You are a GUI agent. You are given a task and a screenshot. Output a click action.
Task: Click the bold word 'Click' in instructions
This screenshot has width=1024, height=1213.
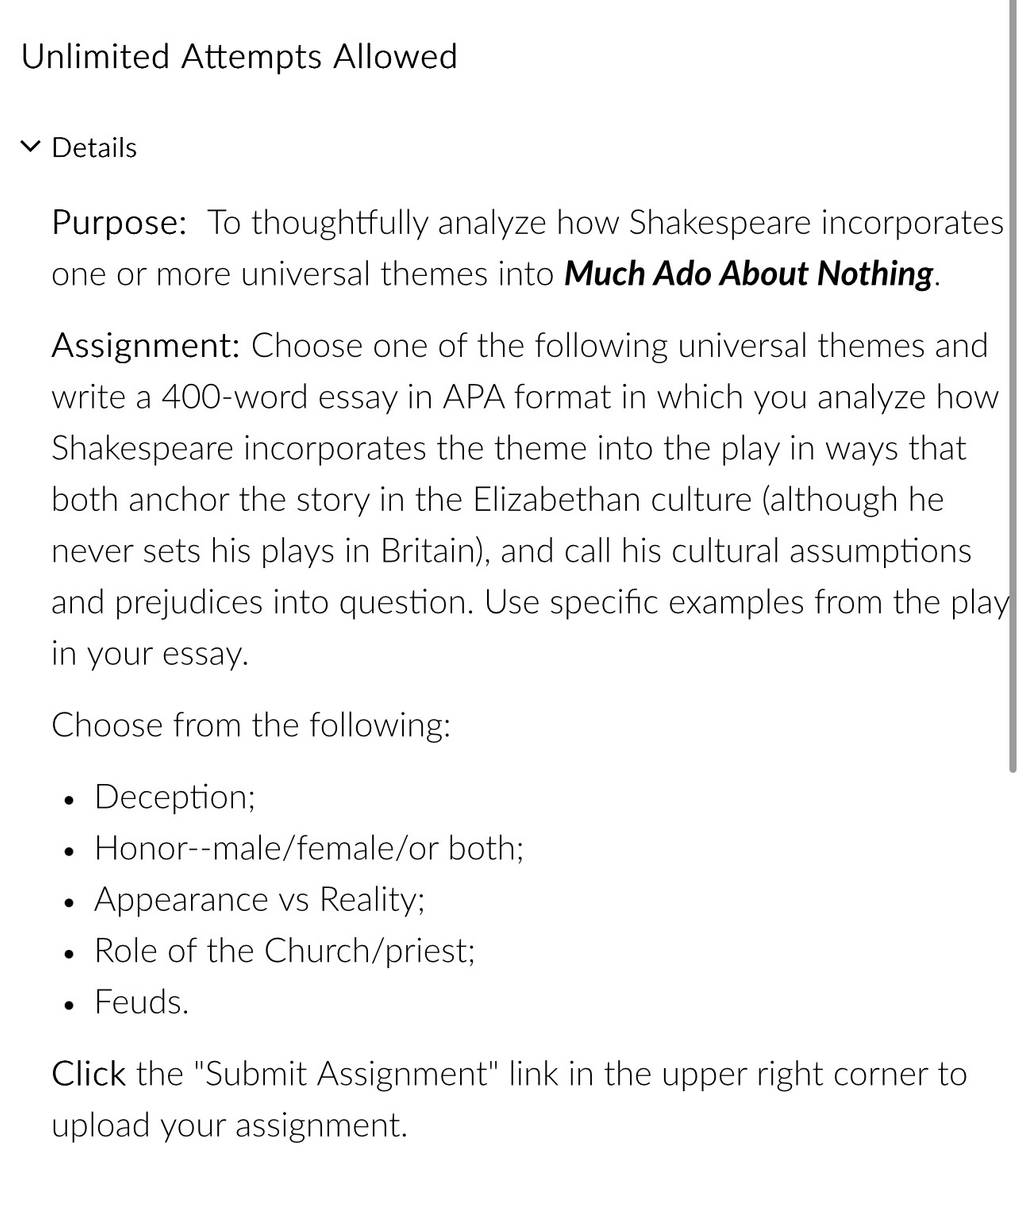[x=89, y=1074]
